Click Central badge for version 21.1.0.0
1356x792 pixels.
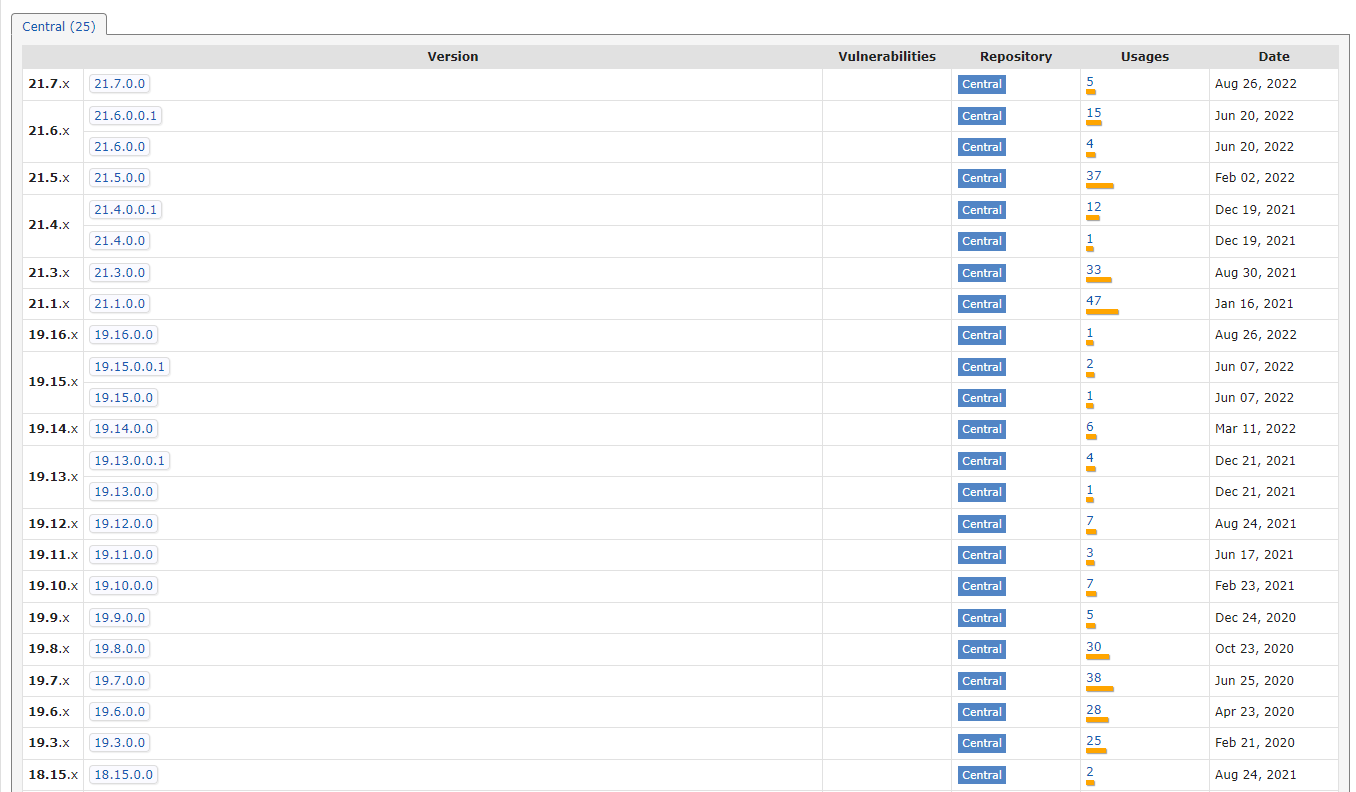click(x=982, y=304)
